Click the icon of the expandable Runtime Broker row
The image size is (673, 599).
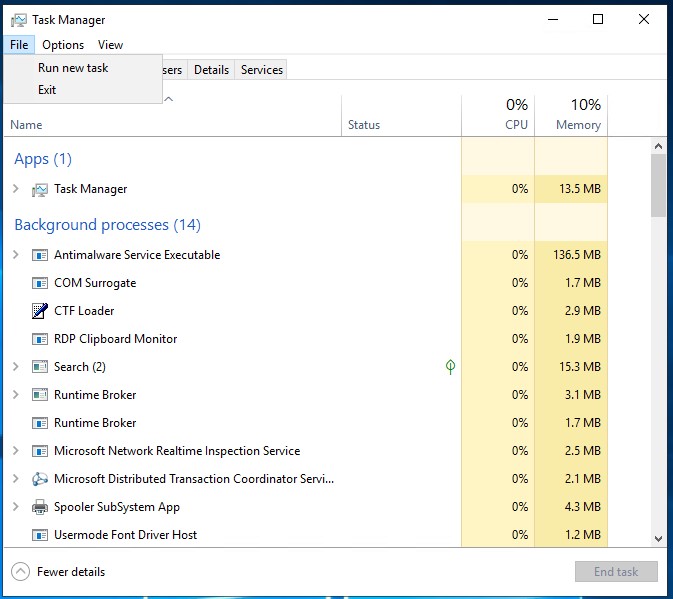(x=40, y=395)
